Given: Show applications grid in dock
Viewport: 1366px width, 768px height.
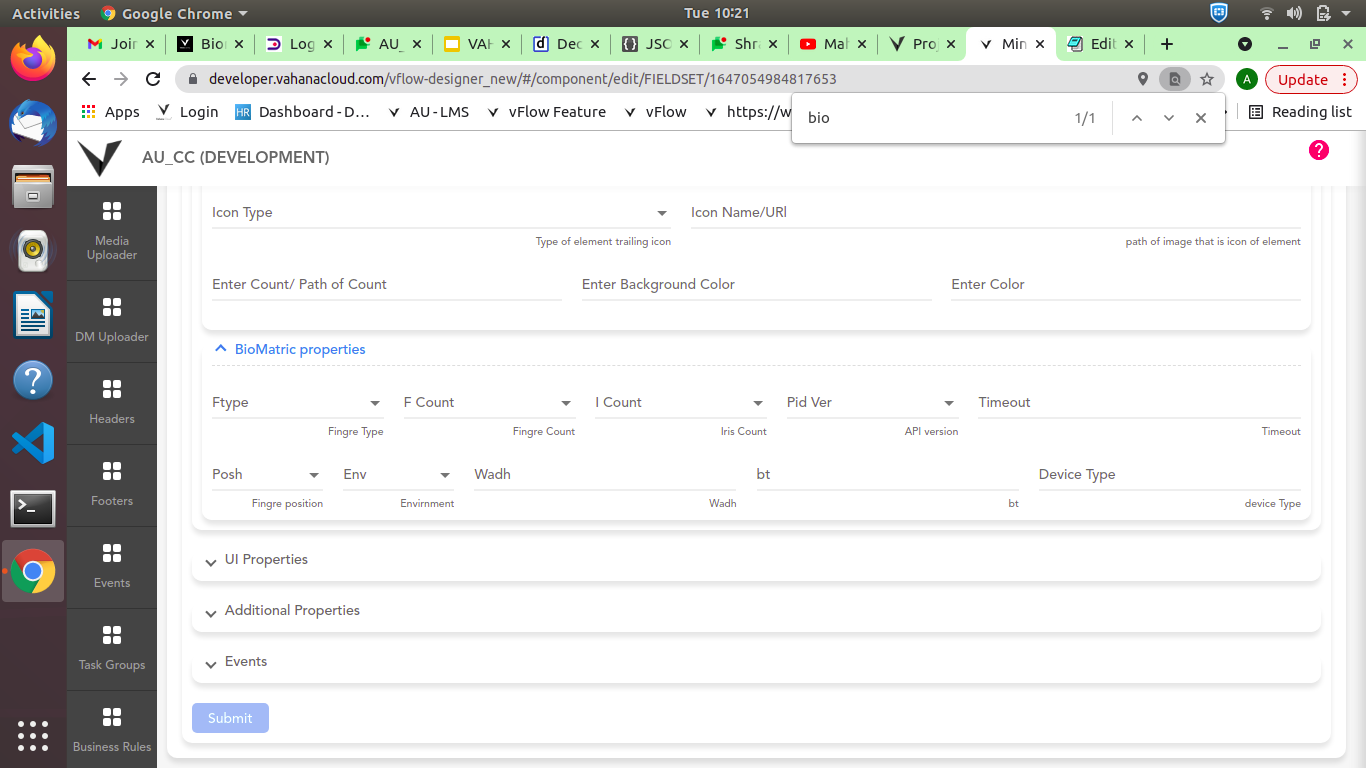Looking at the screenshot, I should 33,736.
